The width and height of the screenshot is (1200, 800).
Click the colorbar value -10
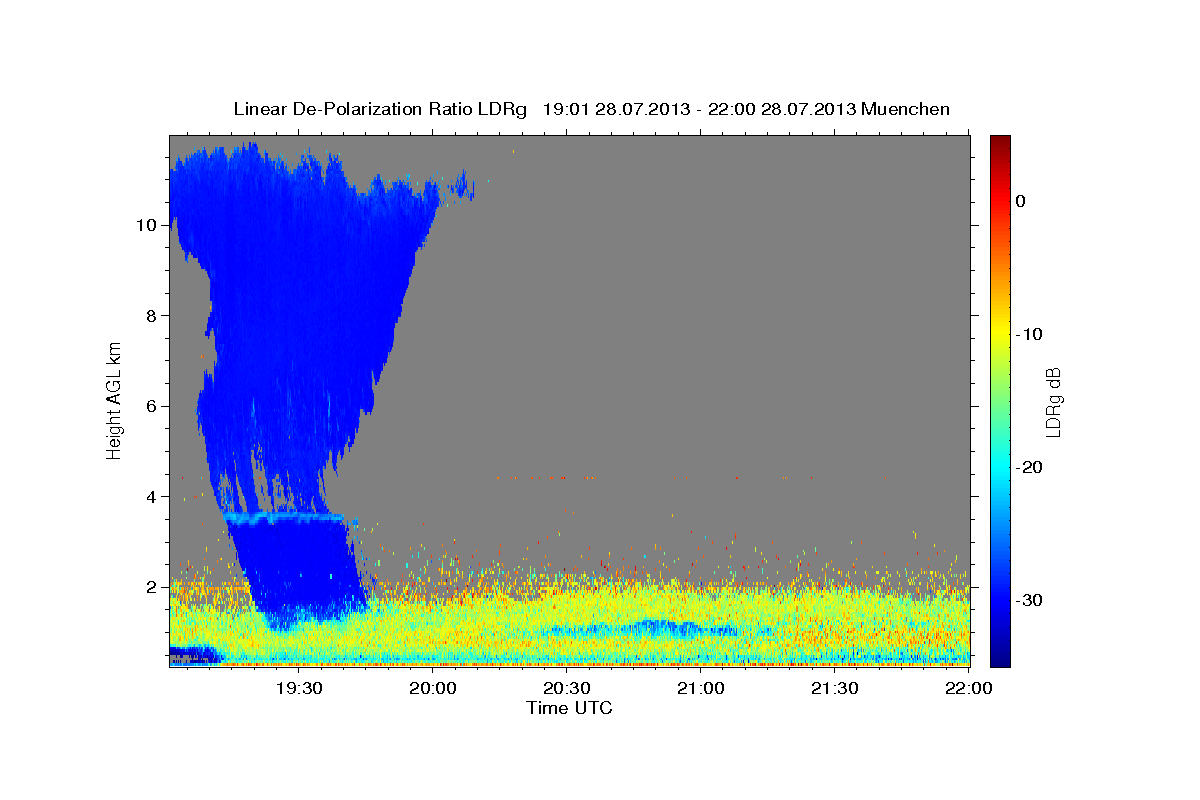(1030, 334)
